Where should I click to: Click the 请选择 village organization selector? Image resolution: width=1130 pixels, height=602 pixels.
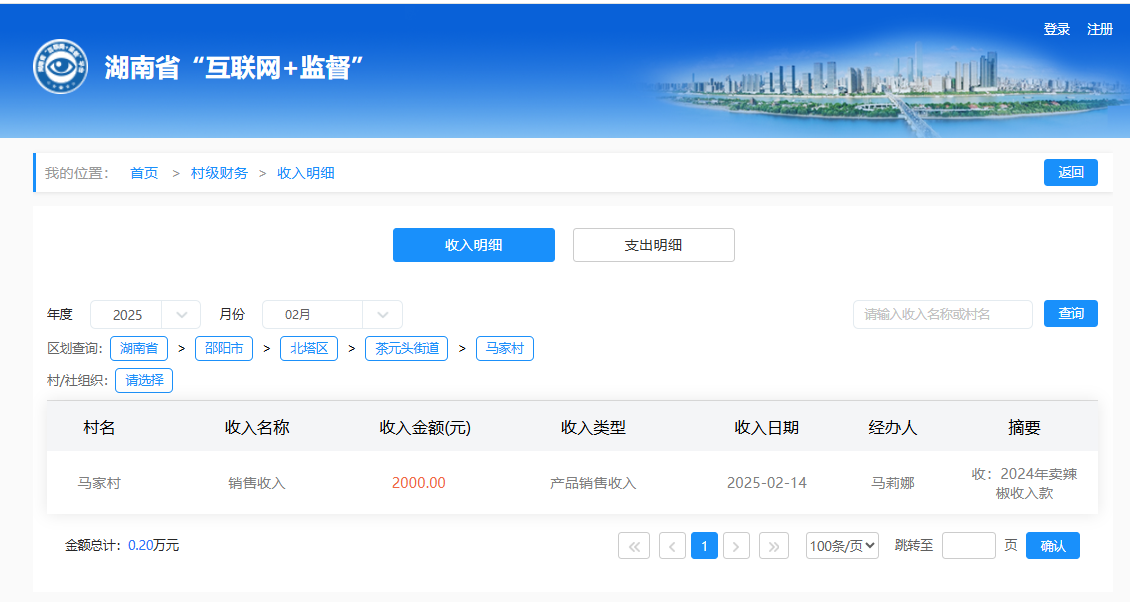tap(144, 380)
